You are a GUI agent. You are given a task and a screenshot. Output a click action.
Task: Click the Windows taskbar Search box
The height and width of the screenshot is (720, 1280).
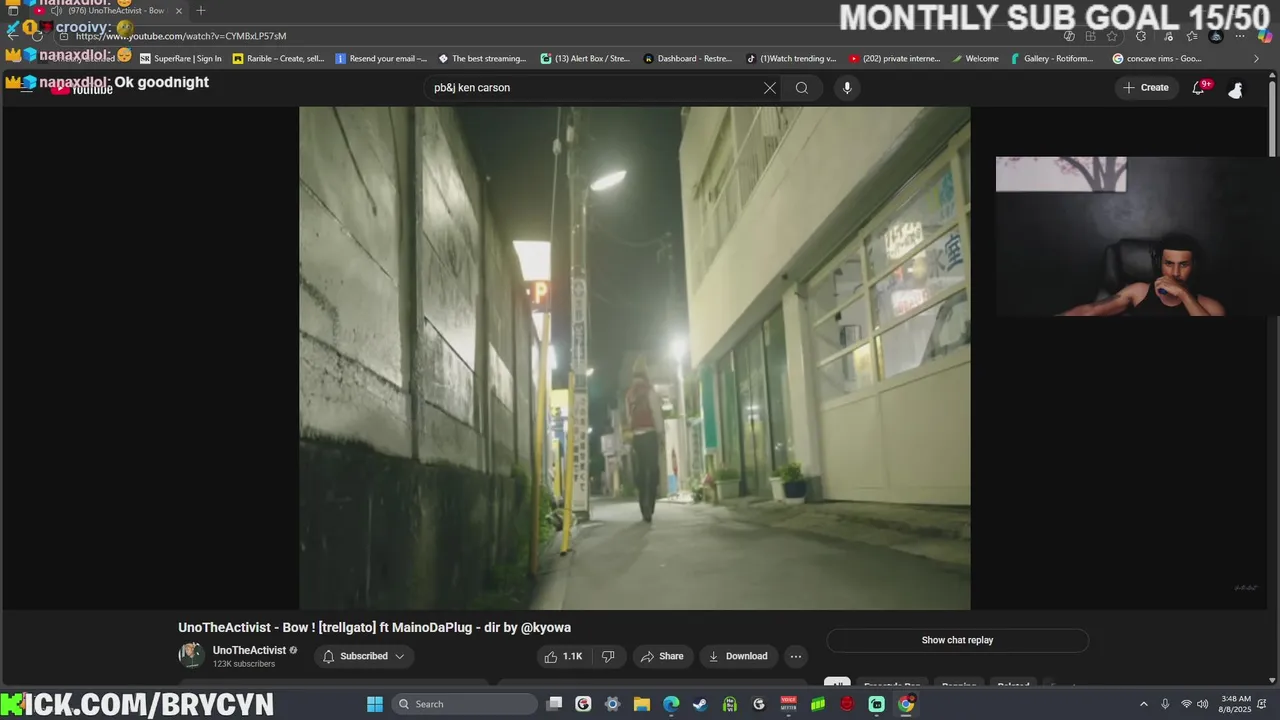(464, 704)
